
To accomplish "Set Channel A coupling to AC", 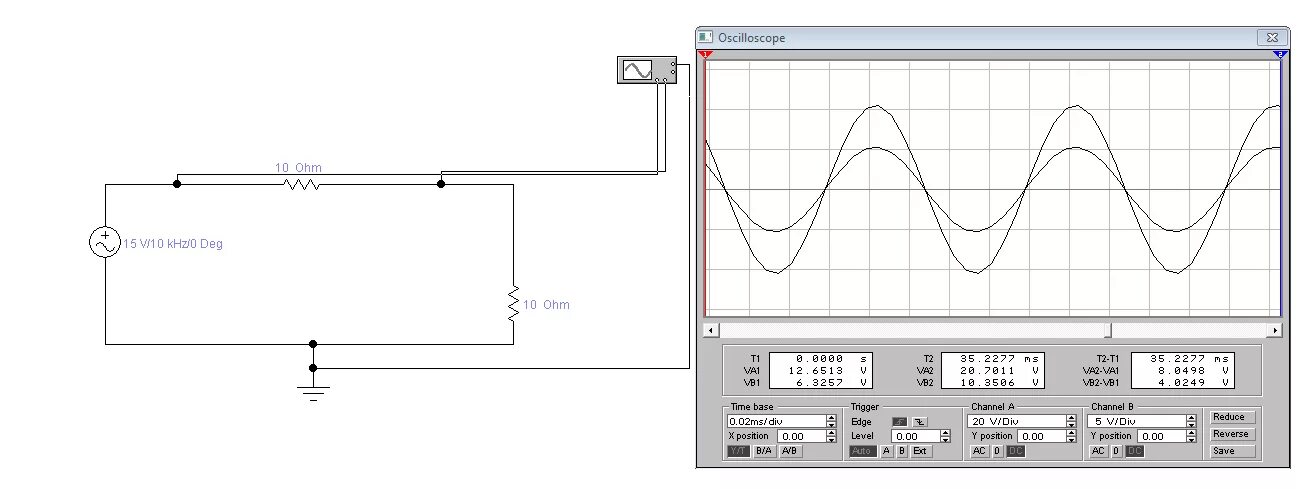I will [x=980, y=451].
